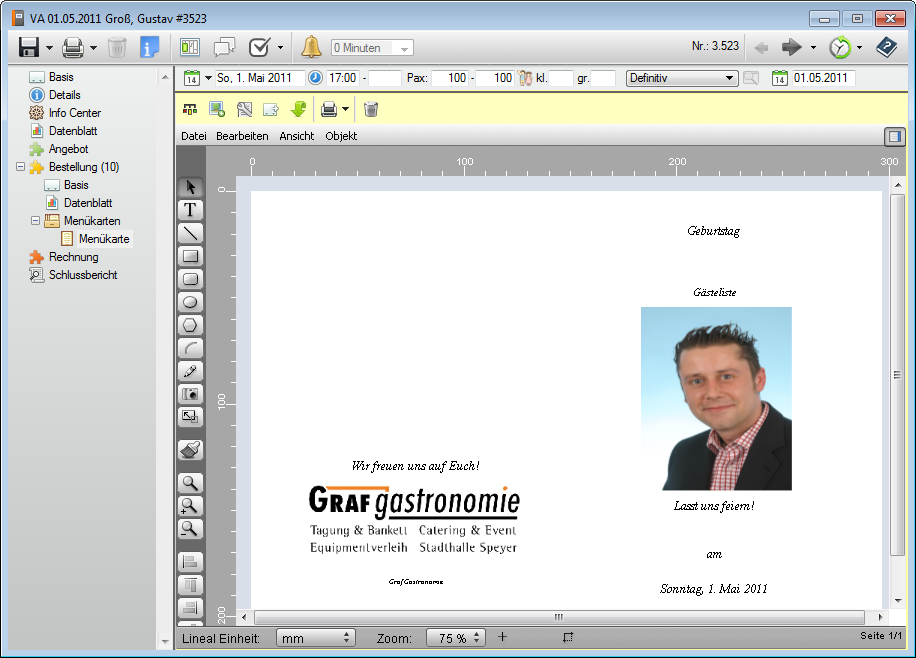This screenshot has width=916, height=658.
Task: Open the Objekt menu
Action: 341,136
